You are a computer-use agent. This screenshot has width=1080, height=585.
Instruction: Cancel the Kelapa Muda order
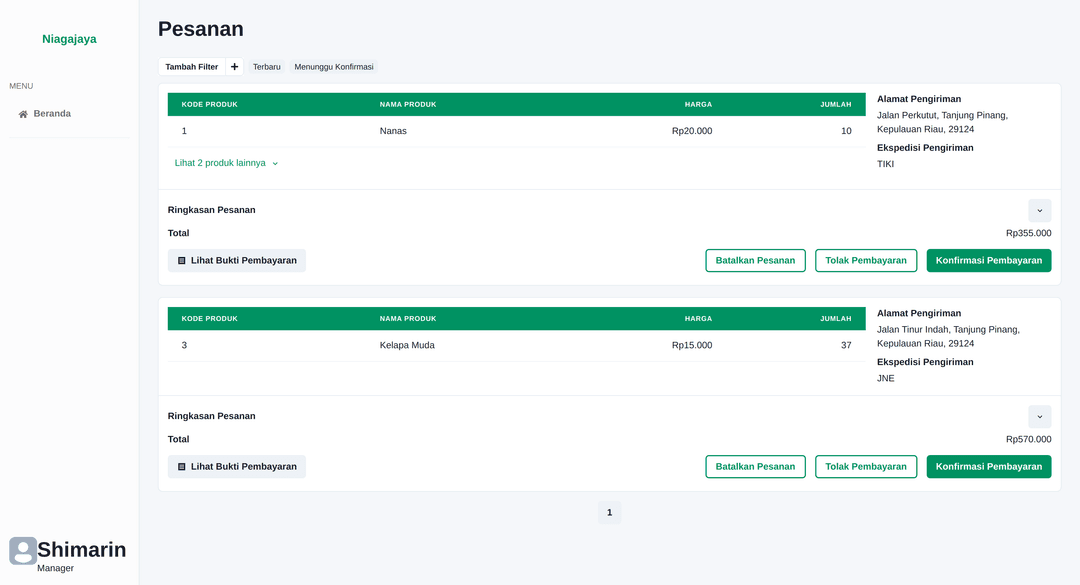click(x=755, y=467)
